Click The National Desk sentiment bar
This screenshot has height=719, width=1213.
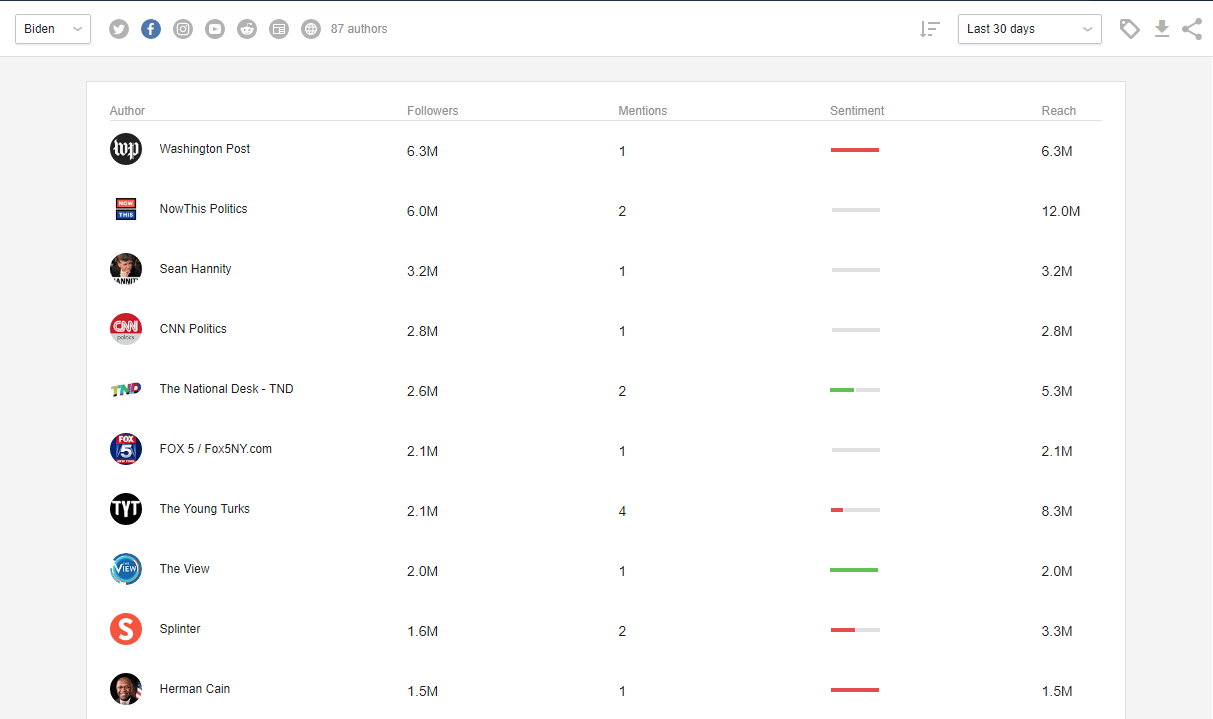[x=855, y=390]
